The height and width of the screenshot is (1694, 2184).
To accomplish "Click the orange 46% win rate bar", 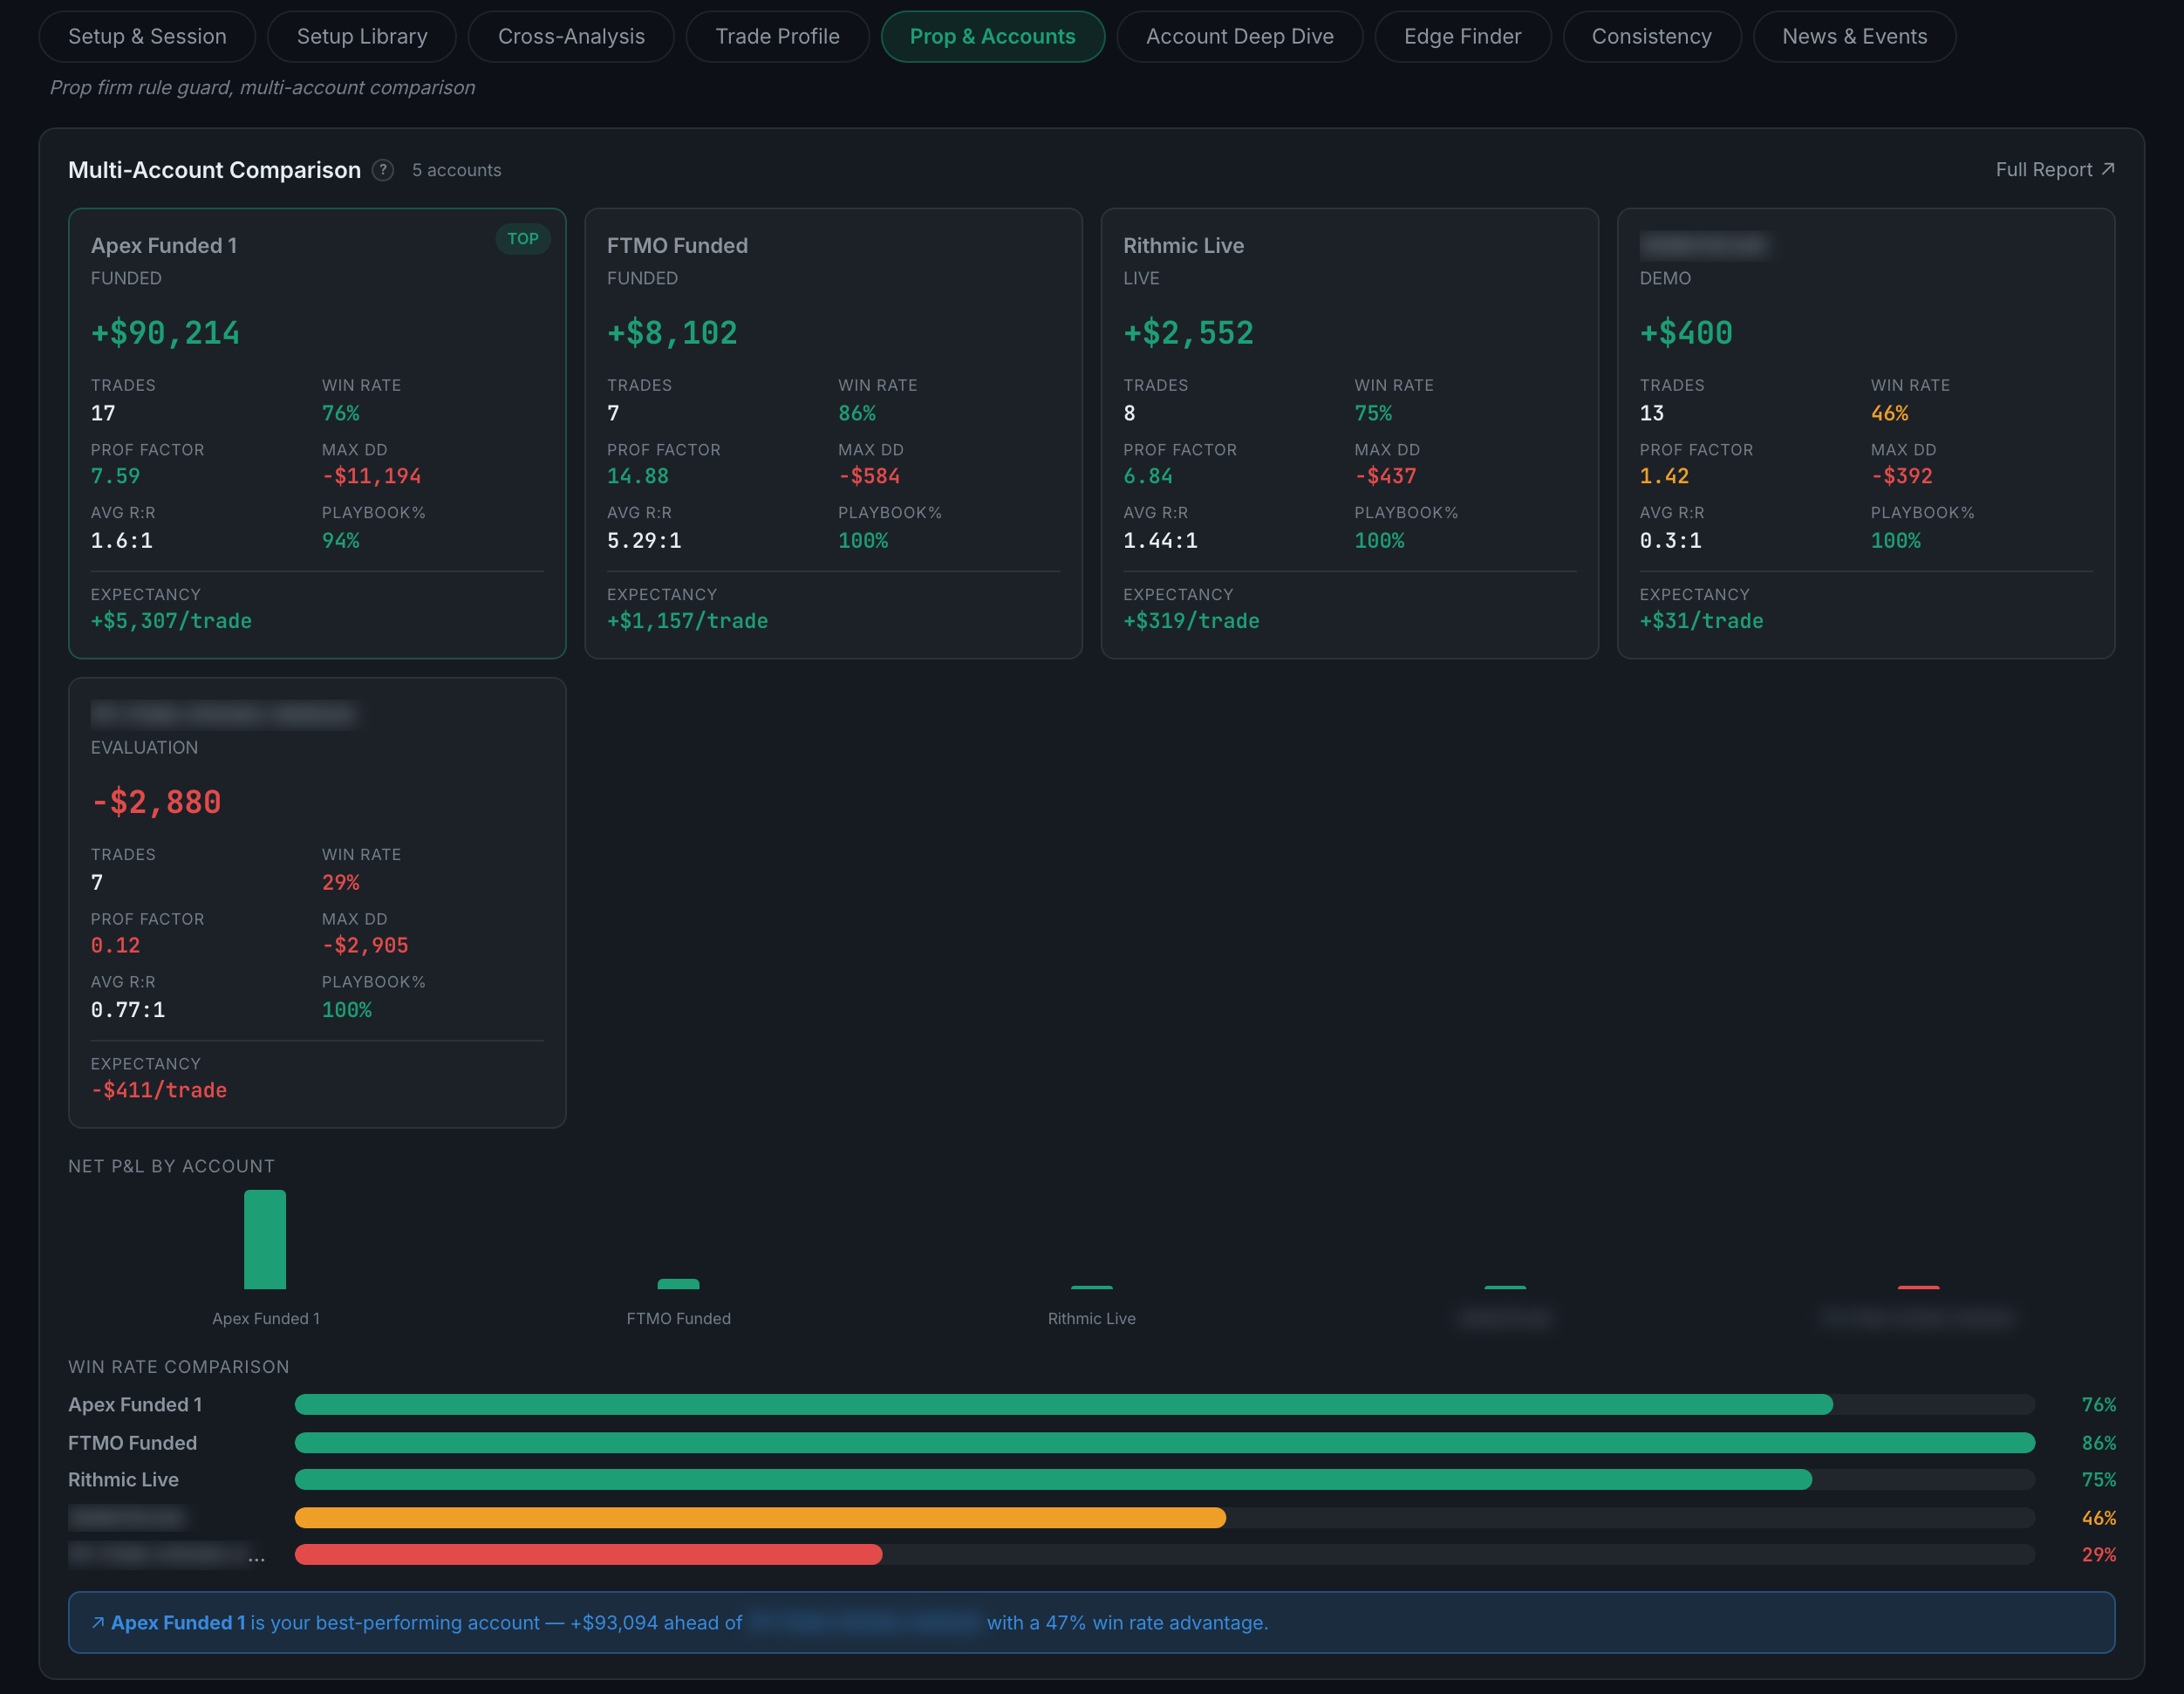I will click(760, 1517).
